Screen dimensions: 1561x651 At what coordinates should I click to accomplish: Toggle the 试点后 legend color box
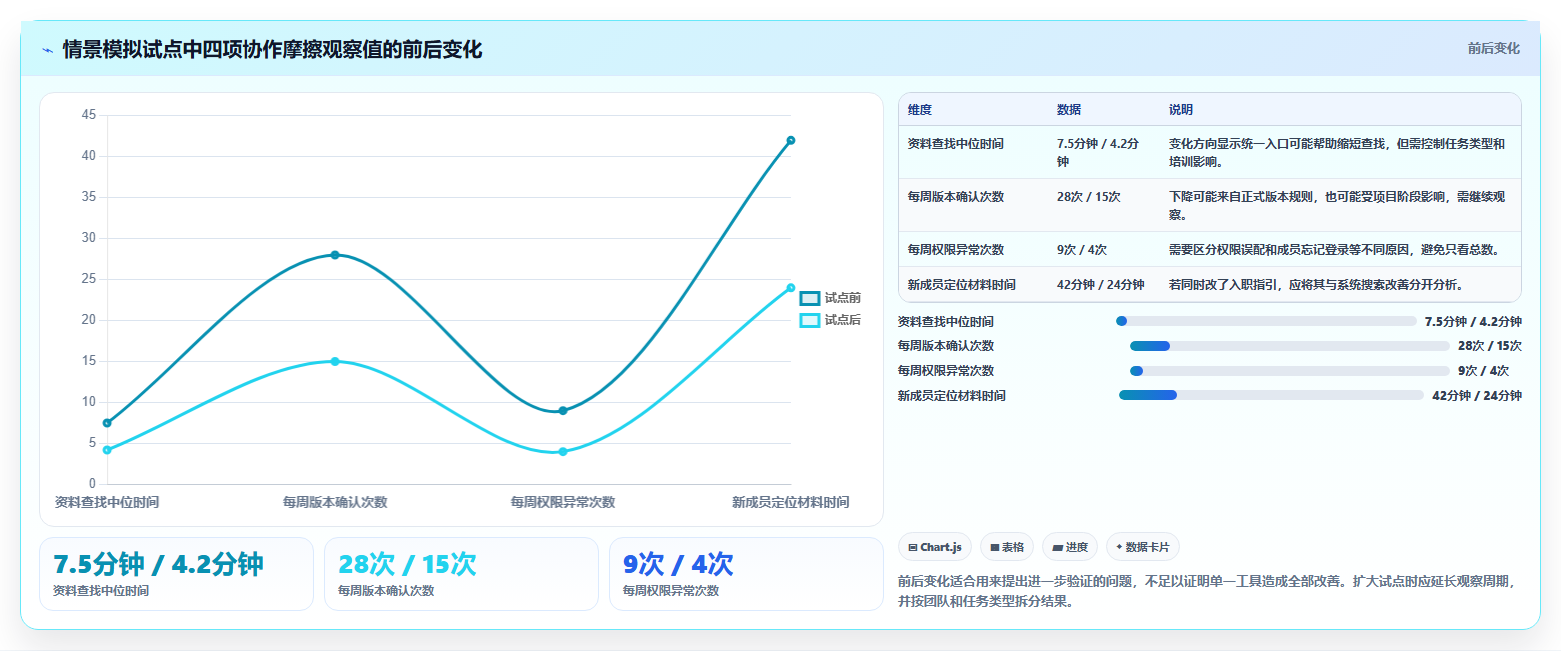810,320
